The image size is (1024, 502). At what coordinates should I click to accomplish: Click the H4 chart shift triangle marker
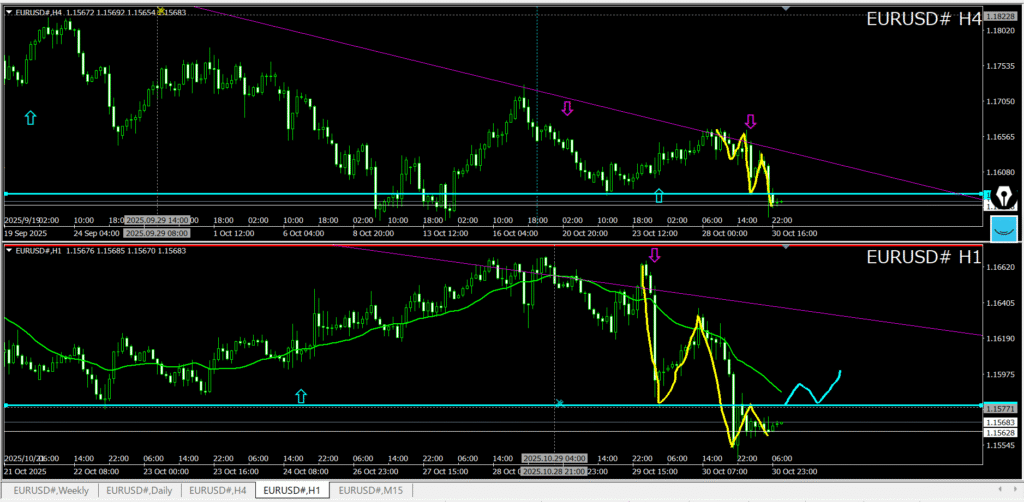point(785,8)
